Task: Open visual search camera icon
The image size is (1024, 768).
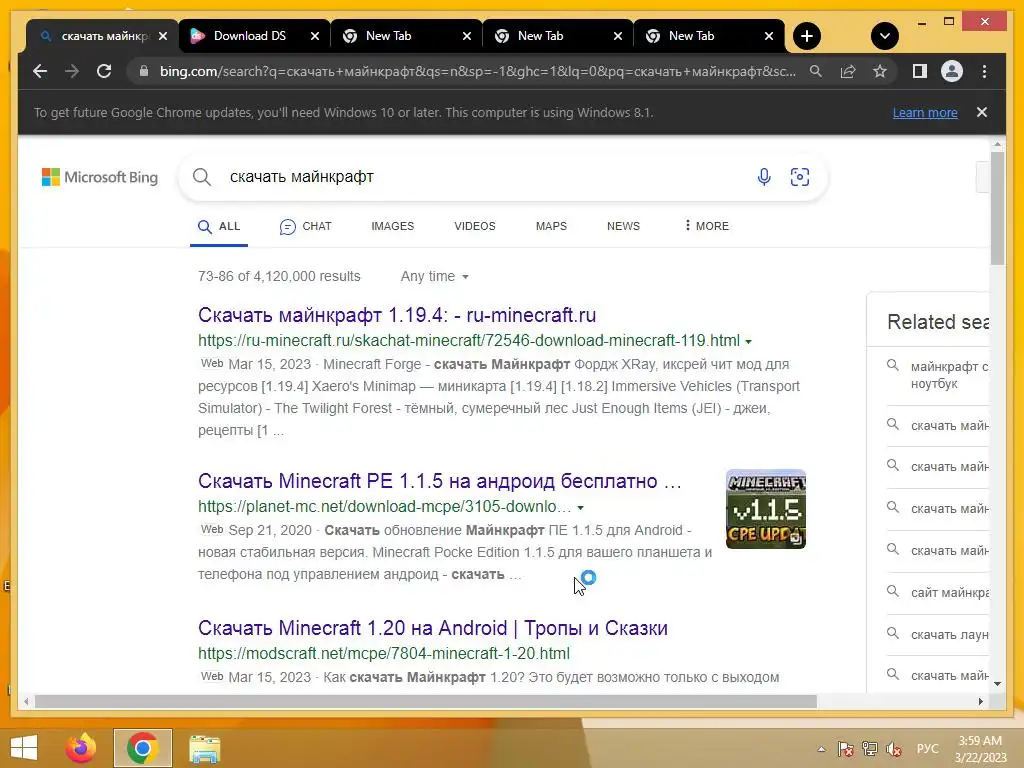Action: tap(799, 177)
